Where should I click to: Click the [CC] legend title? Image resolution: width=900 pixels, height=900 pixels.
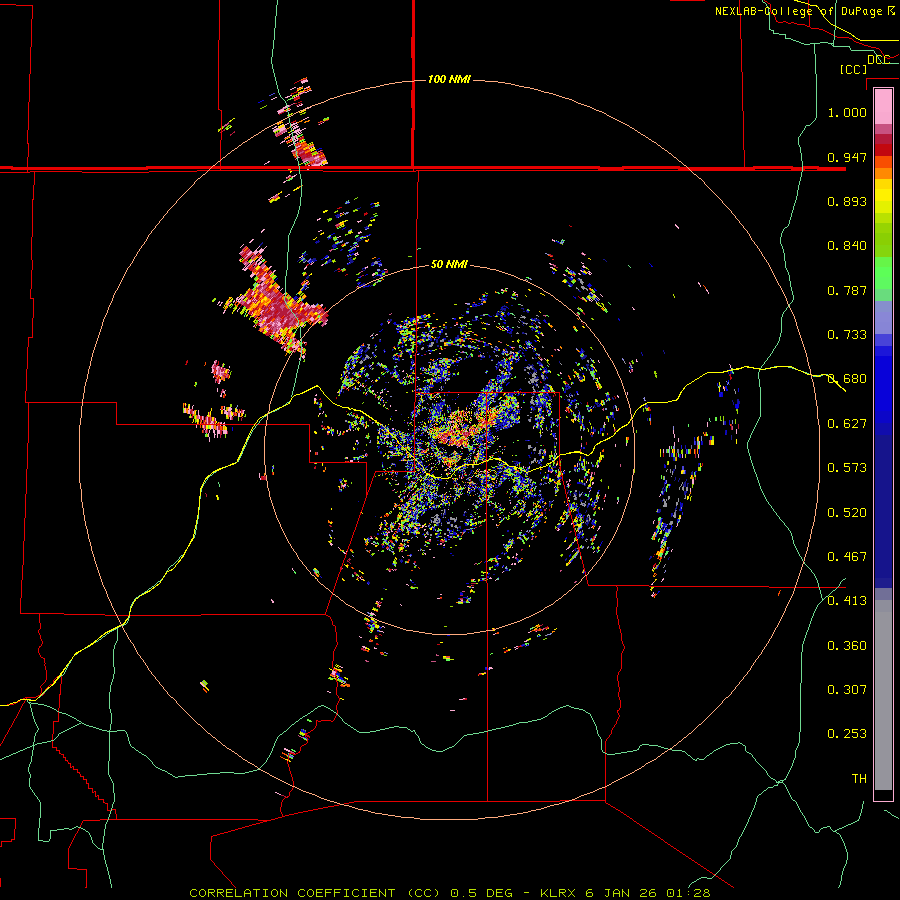coord(853,69)
